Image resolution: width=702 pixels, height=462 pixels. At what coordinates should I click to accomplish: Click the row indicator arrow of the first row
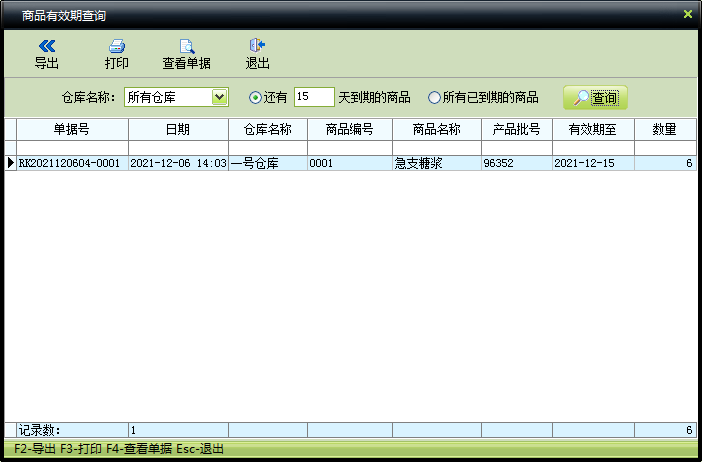(11, 163)
